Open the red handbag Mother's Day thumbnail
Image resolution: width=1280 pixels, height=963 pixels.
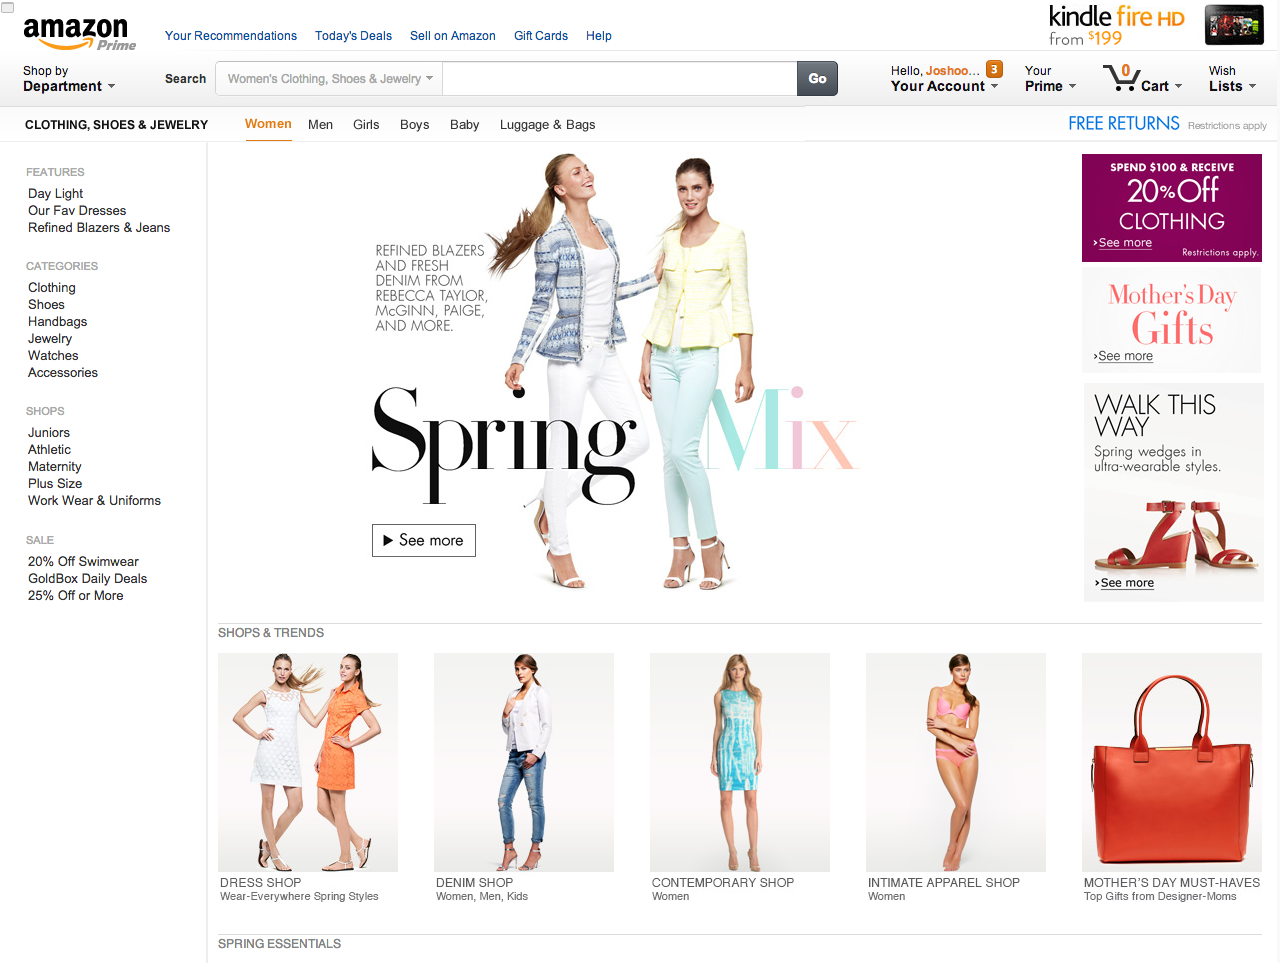click(1172, 762)
